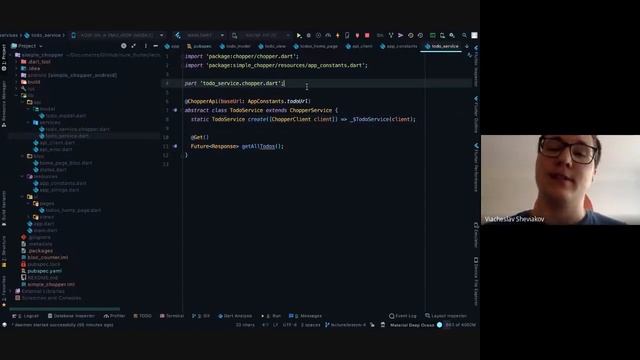640x360 pixels.
Task: Collapse the simple_chopper root folder
Action: [11, 55]
